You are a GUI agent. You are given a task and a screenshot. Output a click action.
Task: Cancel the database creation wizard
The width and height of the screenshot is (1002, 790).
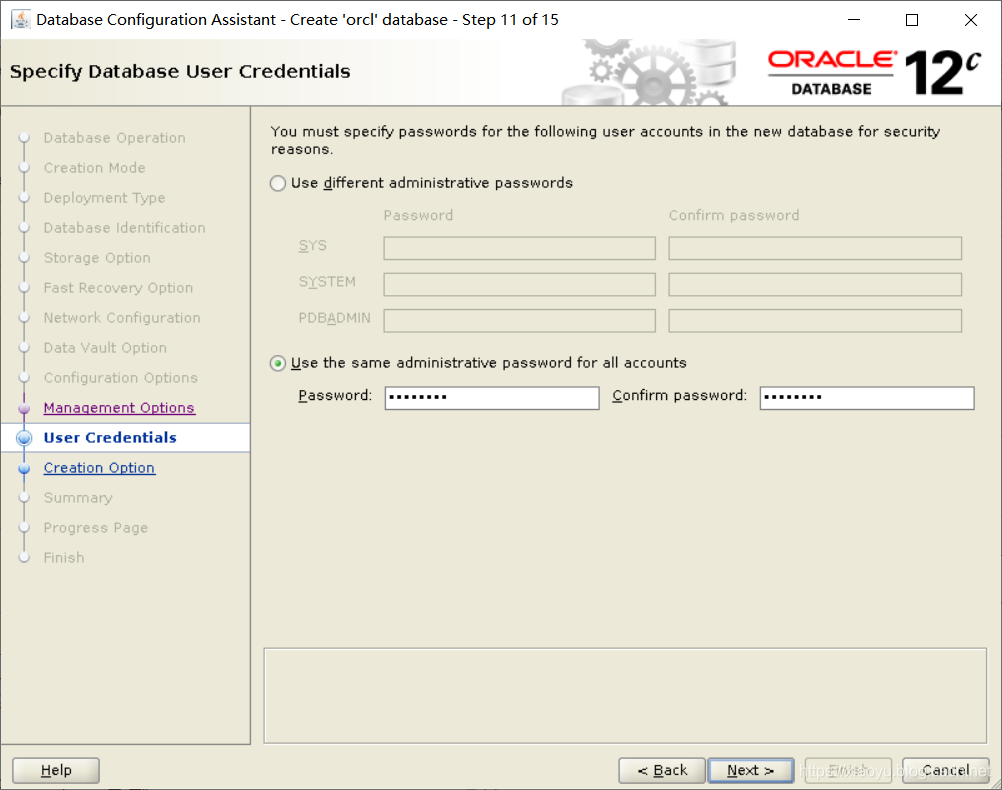pos(945,770)
